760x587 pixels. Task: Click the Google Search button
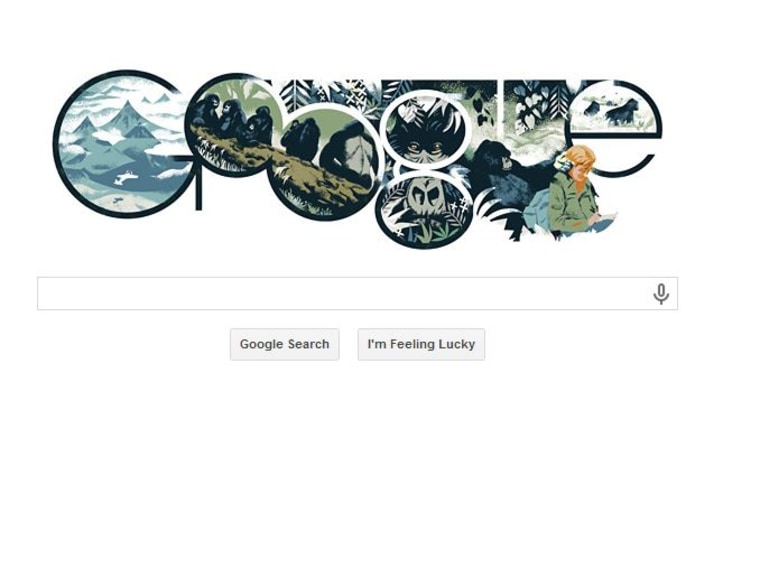(285, 344)
